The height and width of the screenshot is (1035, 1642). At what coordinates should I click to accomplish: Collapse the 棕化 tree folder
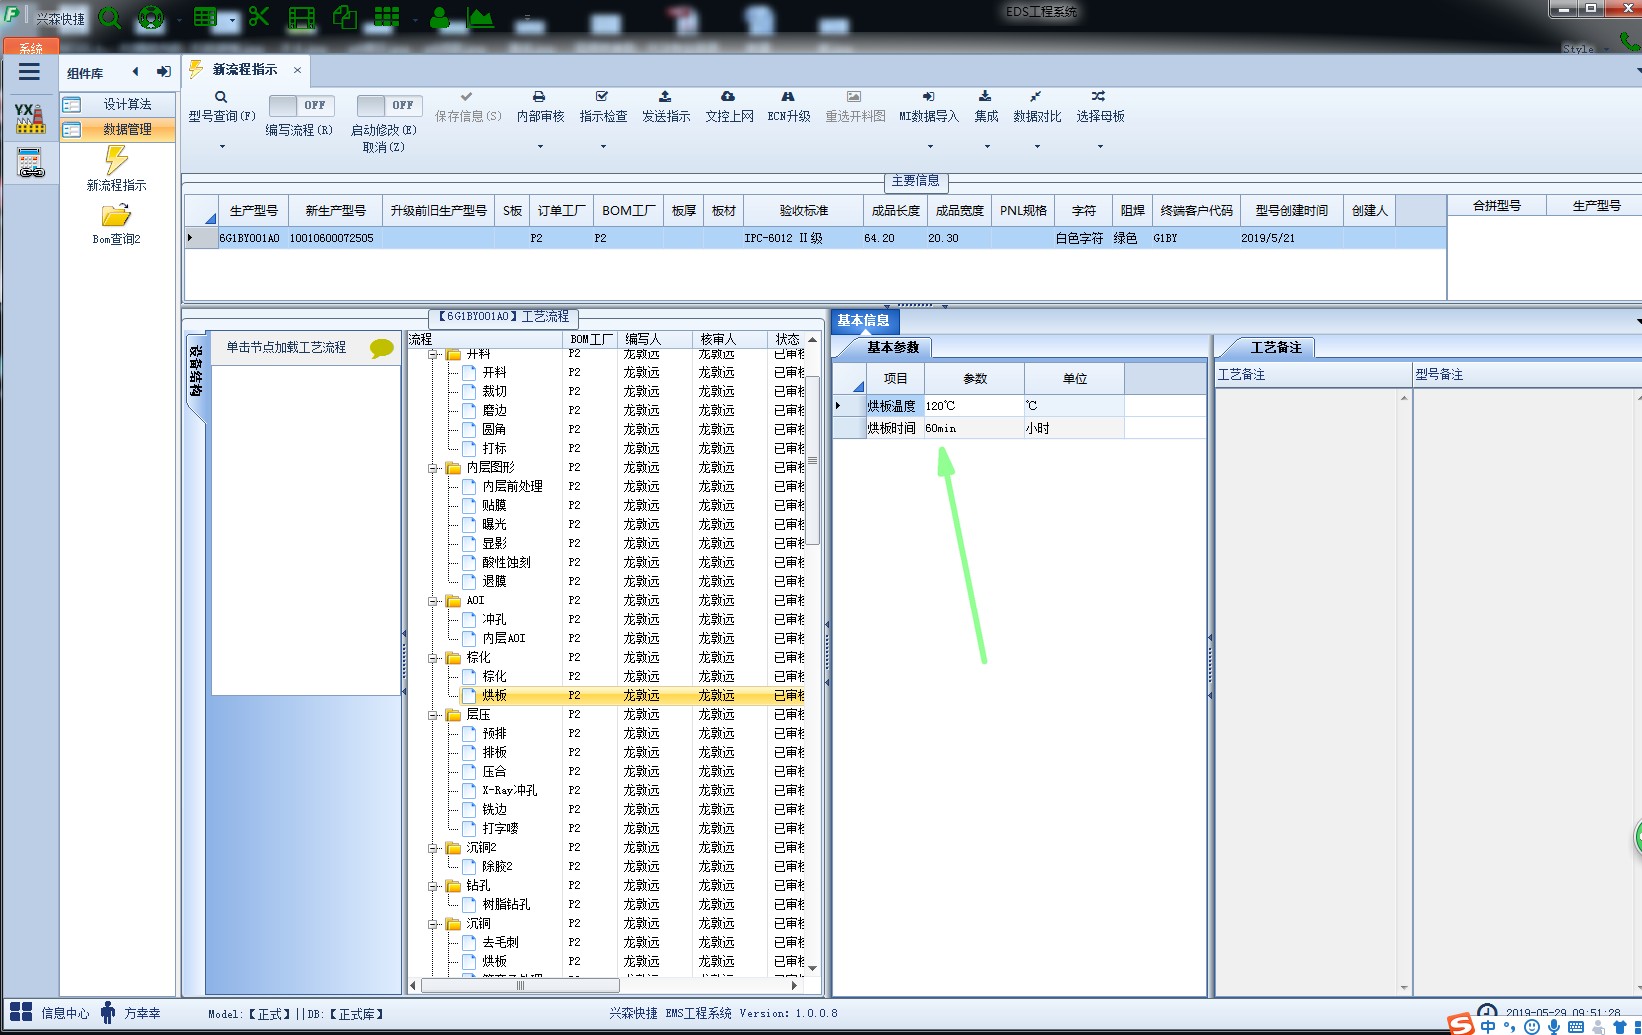coord(433,658)
